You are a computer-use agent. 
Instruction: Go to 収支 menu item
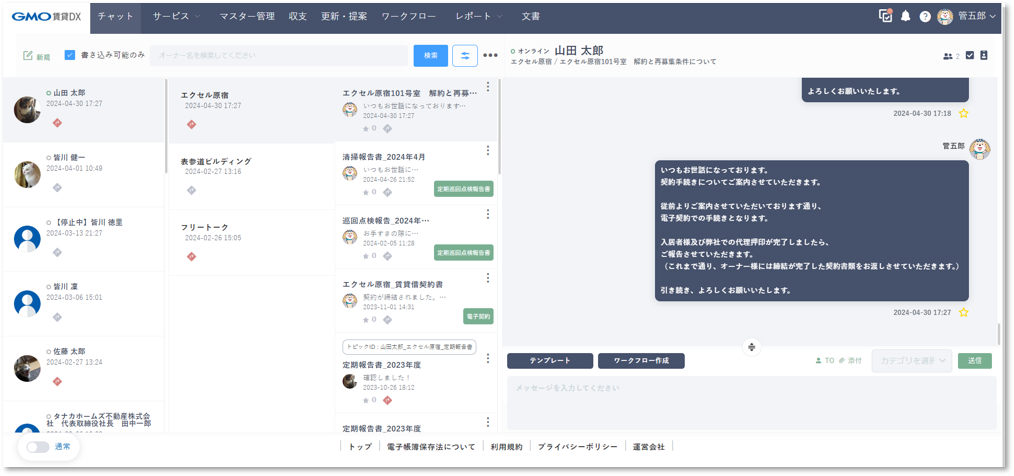coord(298,16)
